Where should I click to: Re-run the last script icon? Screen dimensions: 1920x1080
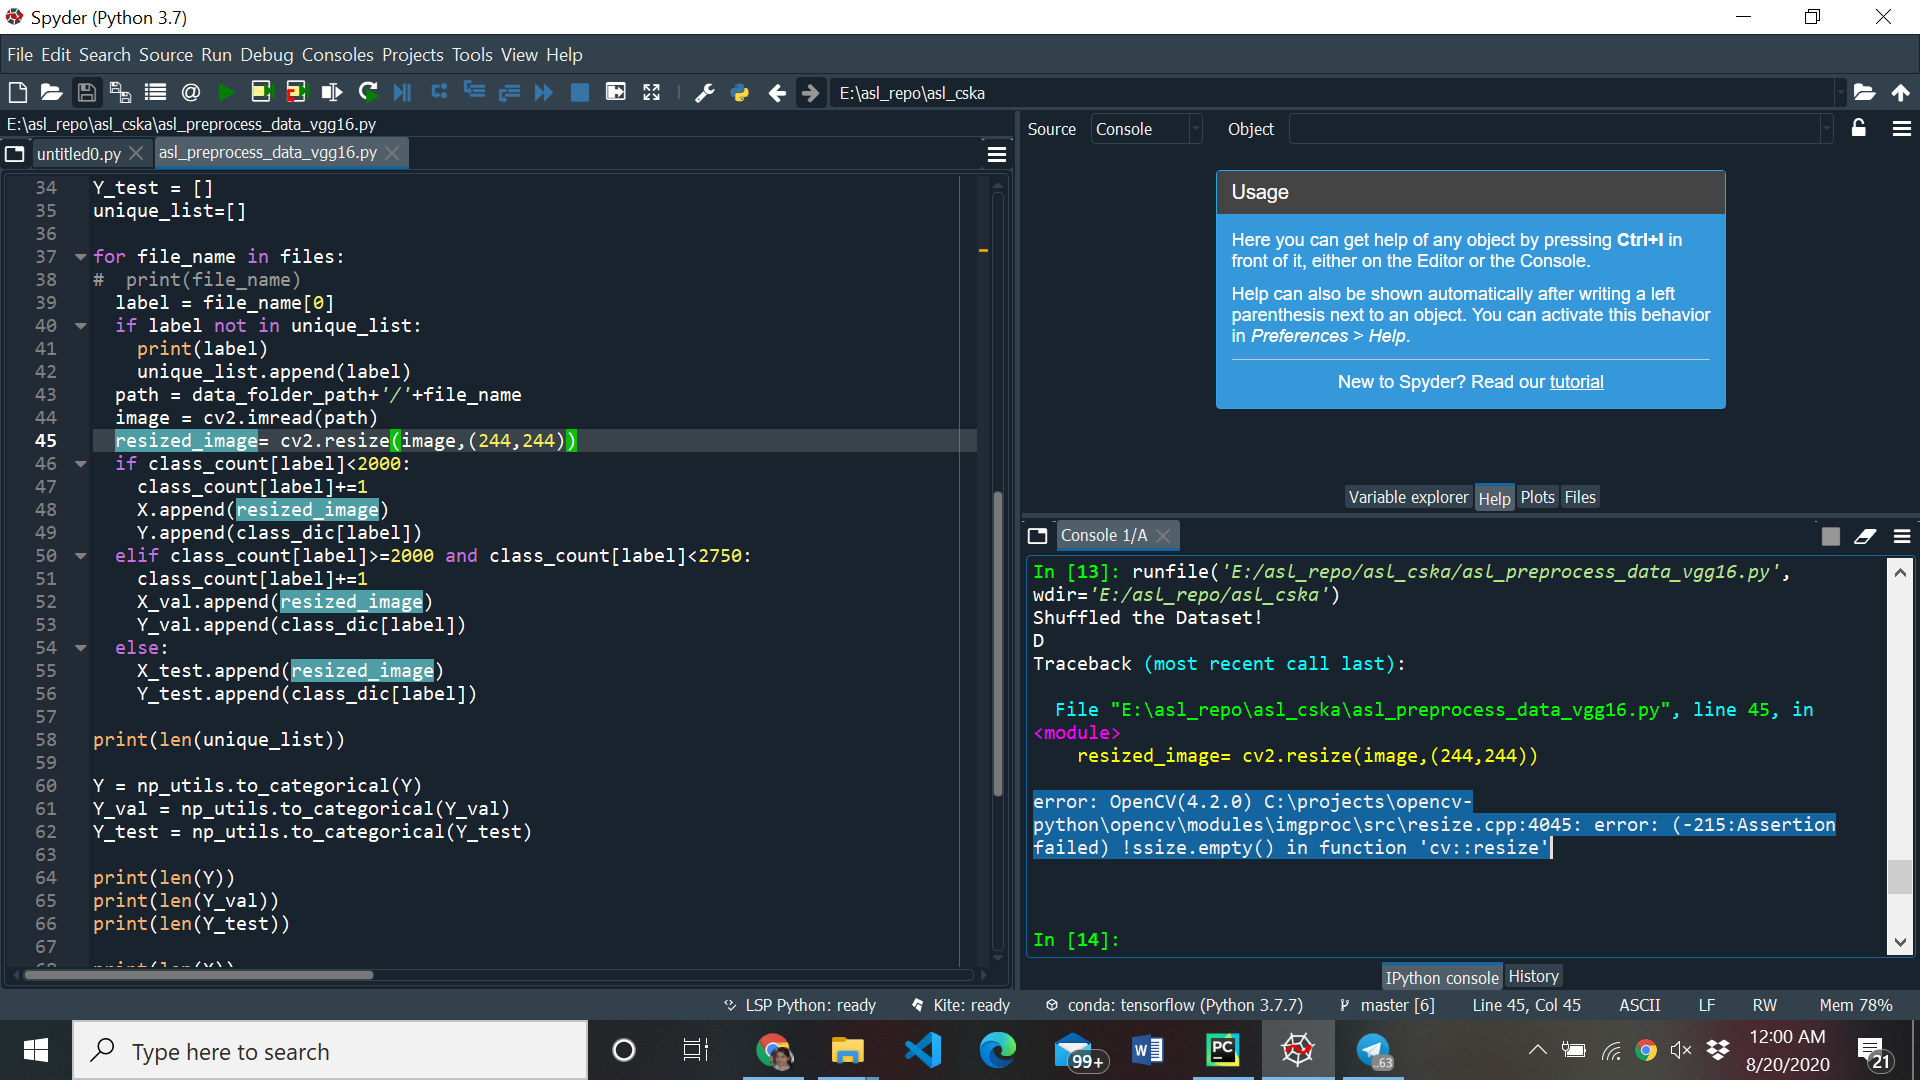pos(368,93)
